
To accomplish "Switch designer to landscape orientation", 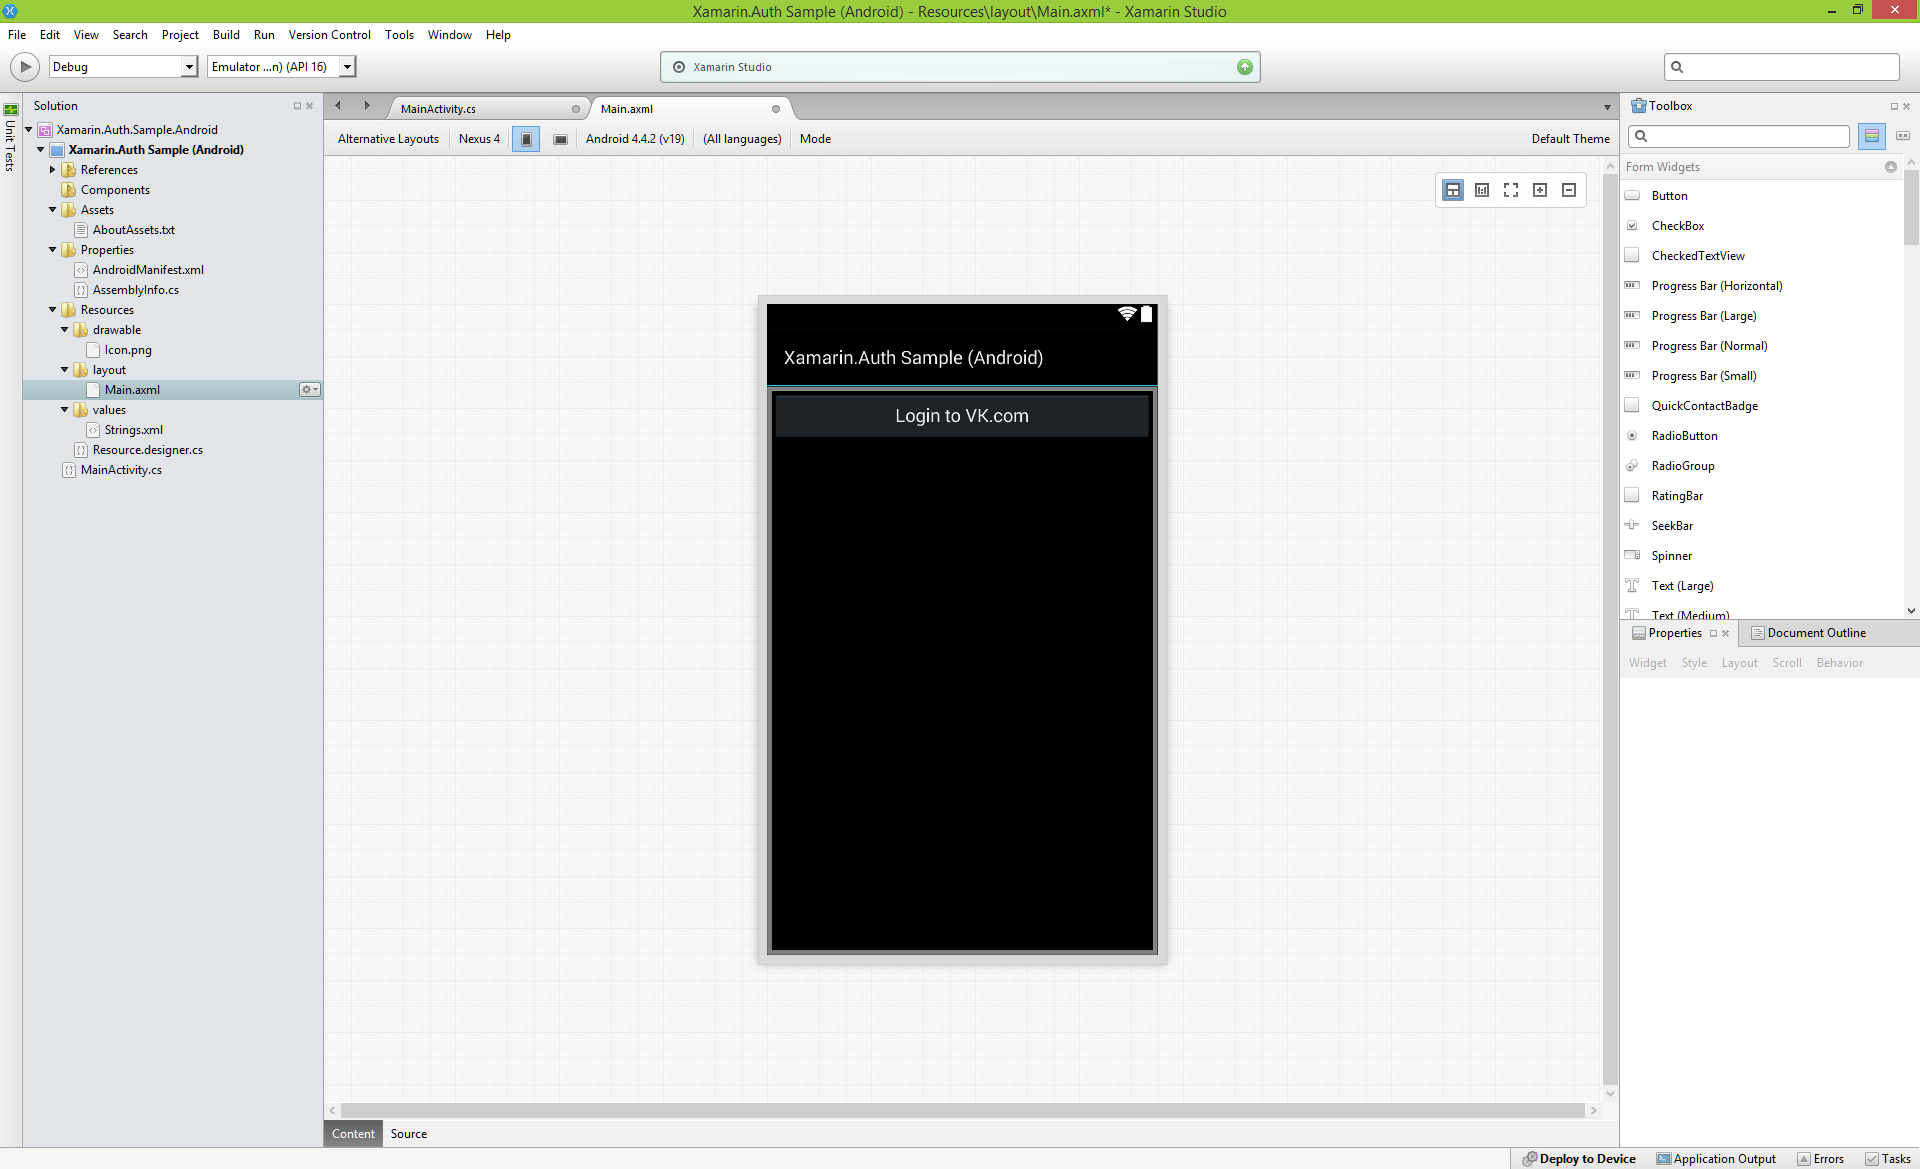I will click(x=560, y=139).
